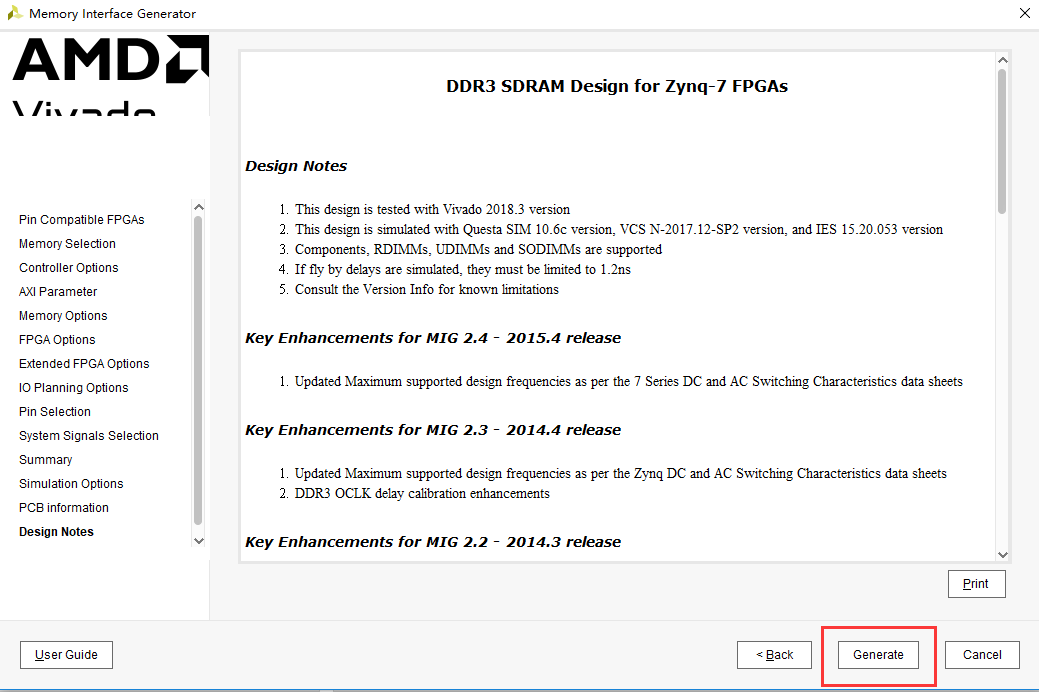Viewport: 1039px width, 692px height.
Task: Click the title 'DDR3 SDRAM Design for Zynq-7 FPGAs'
Action: (x=617, y=86)
